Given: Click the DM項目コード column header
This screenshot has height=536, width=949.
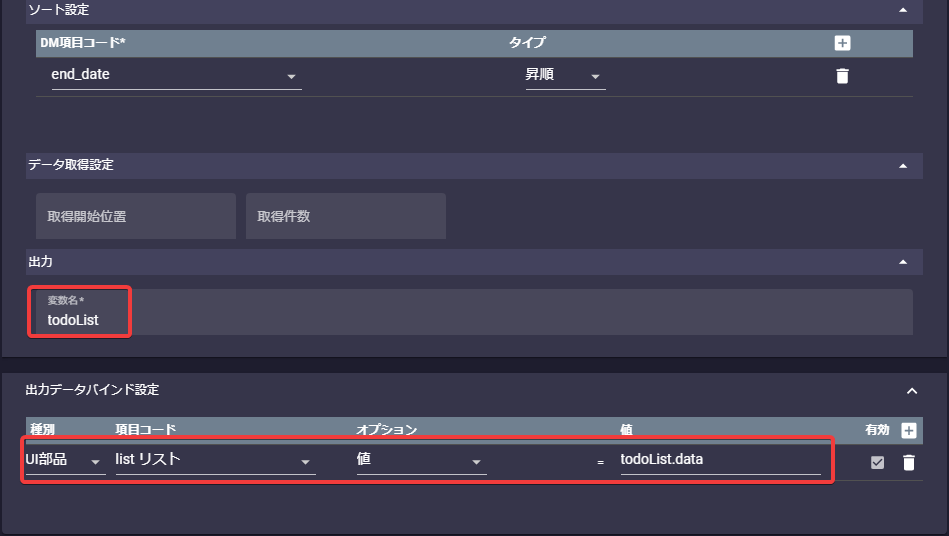Looking at the screenshot, I should [82, 42].
